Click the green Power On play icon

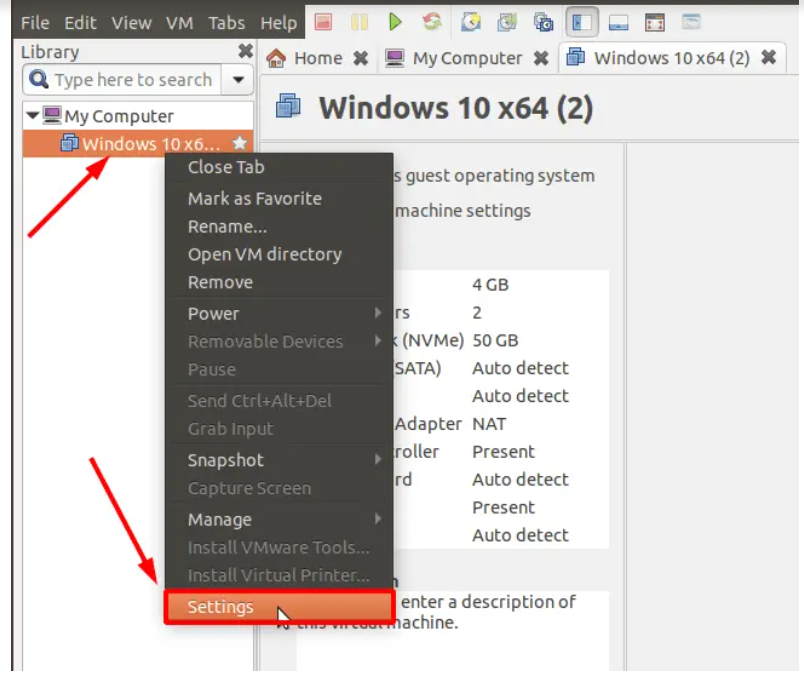coord(395,22)
